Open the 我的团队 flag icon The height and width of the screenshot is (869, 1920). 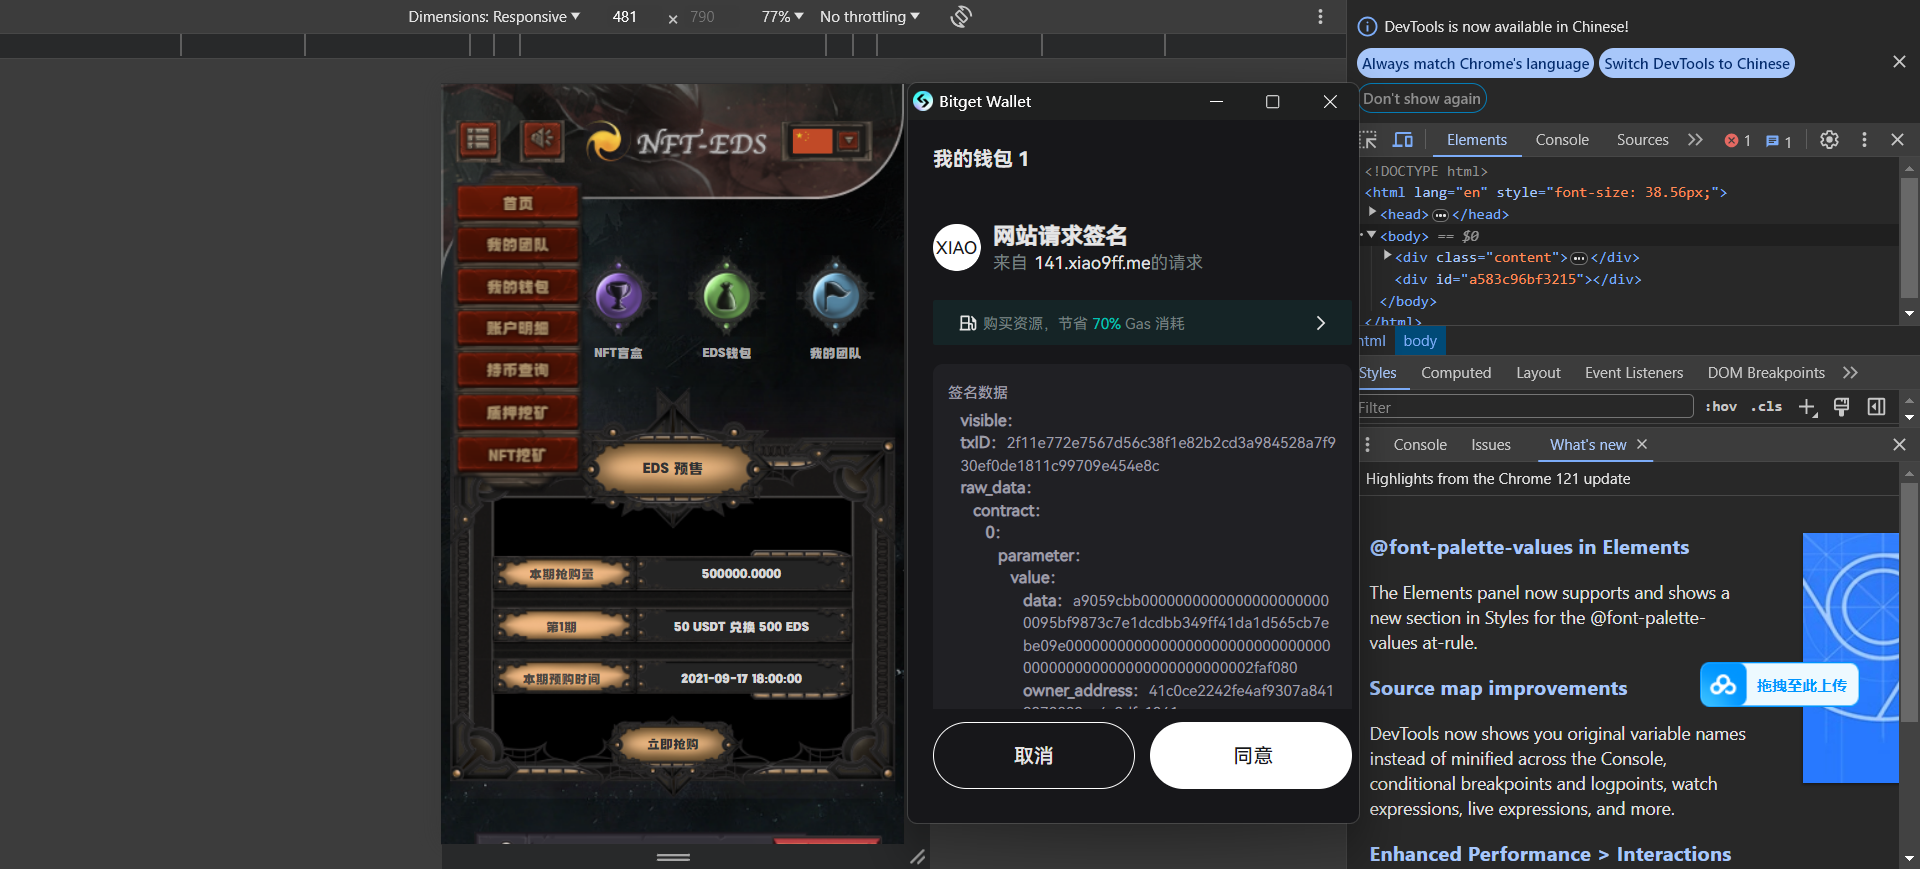pyautogui.click(x=835, y=296)
